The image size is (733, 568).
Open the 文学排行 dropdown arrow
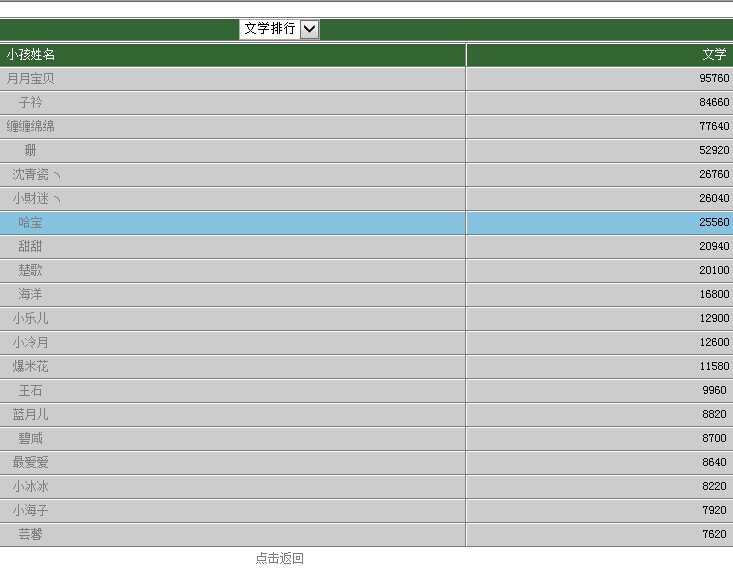(309, 29)
